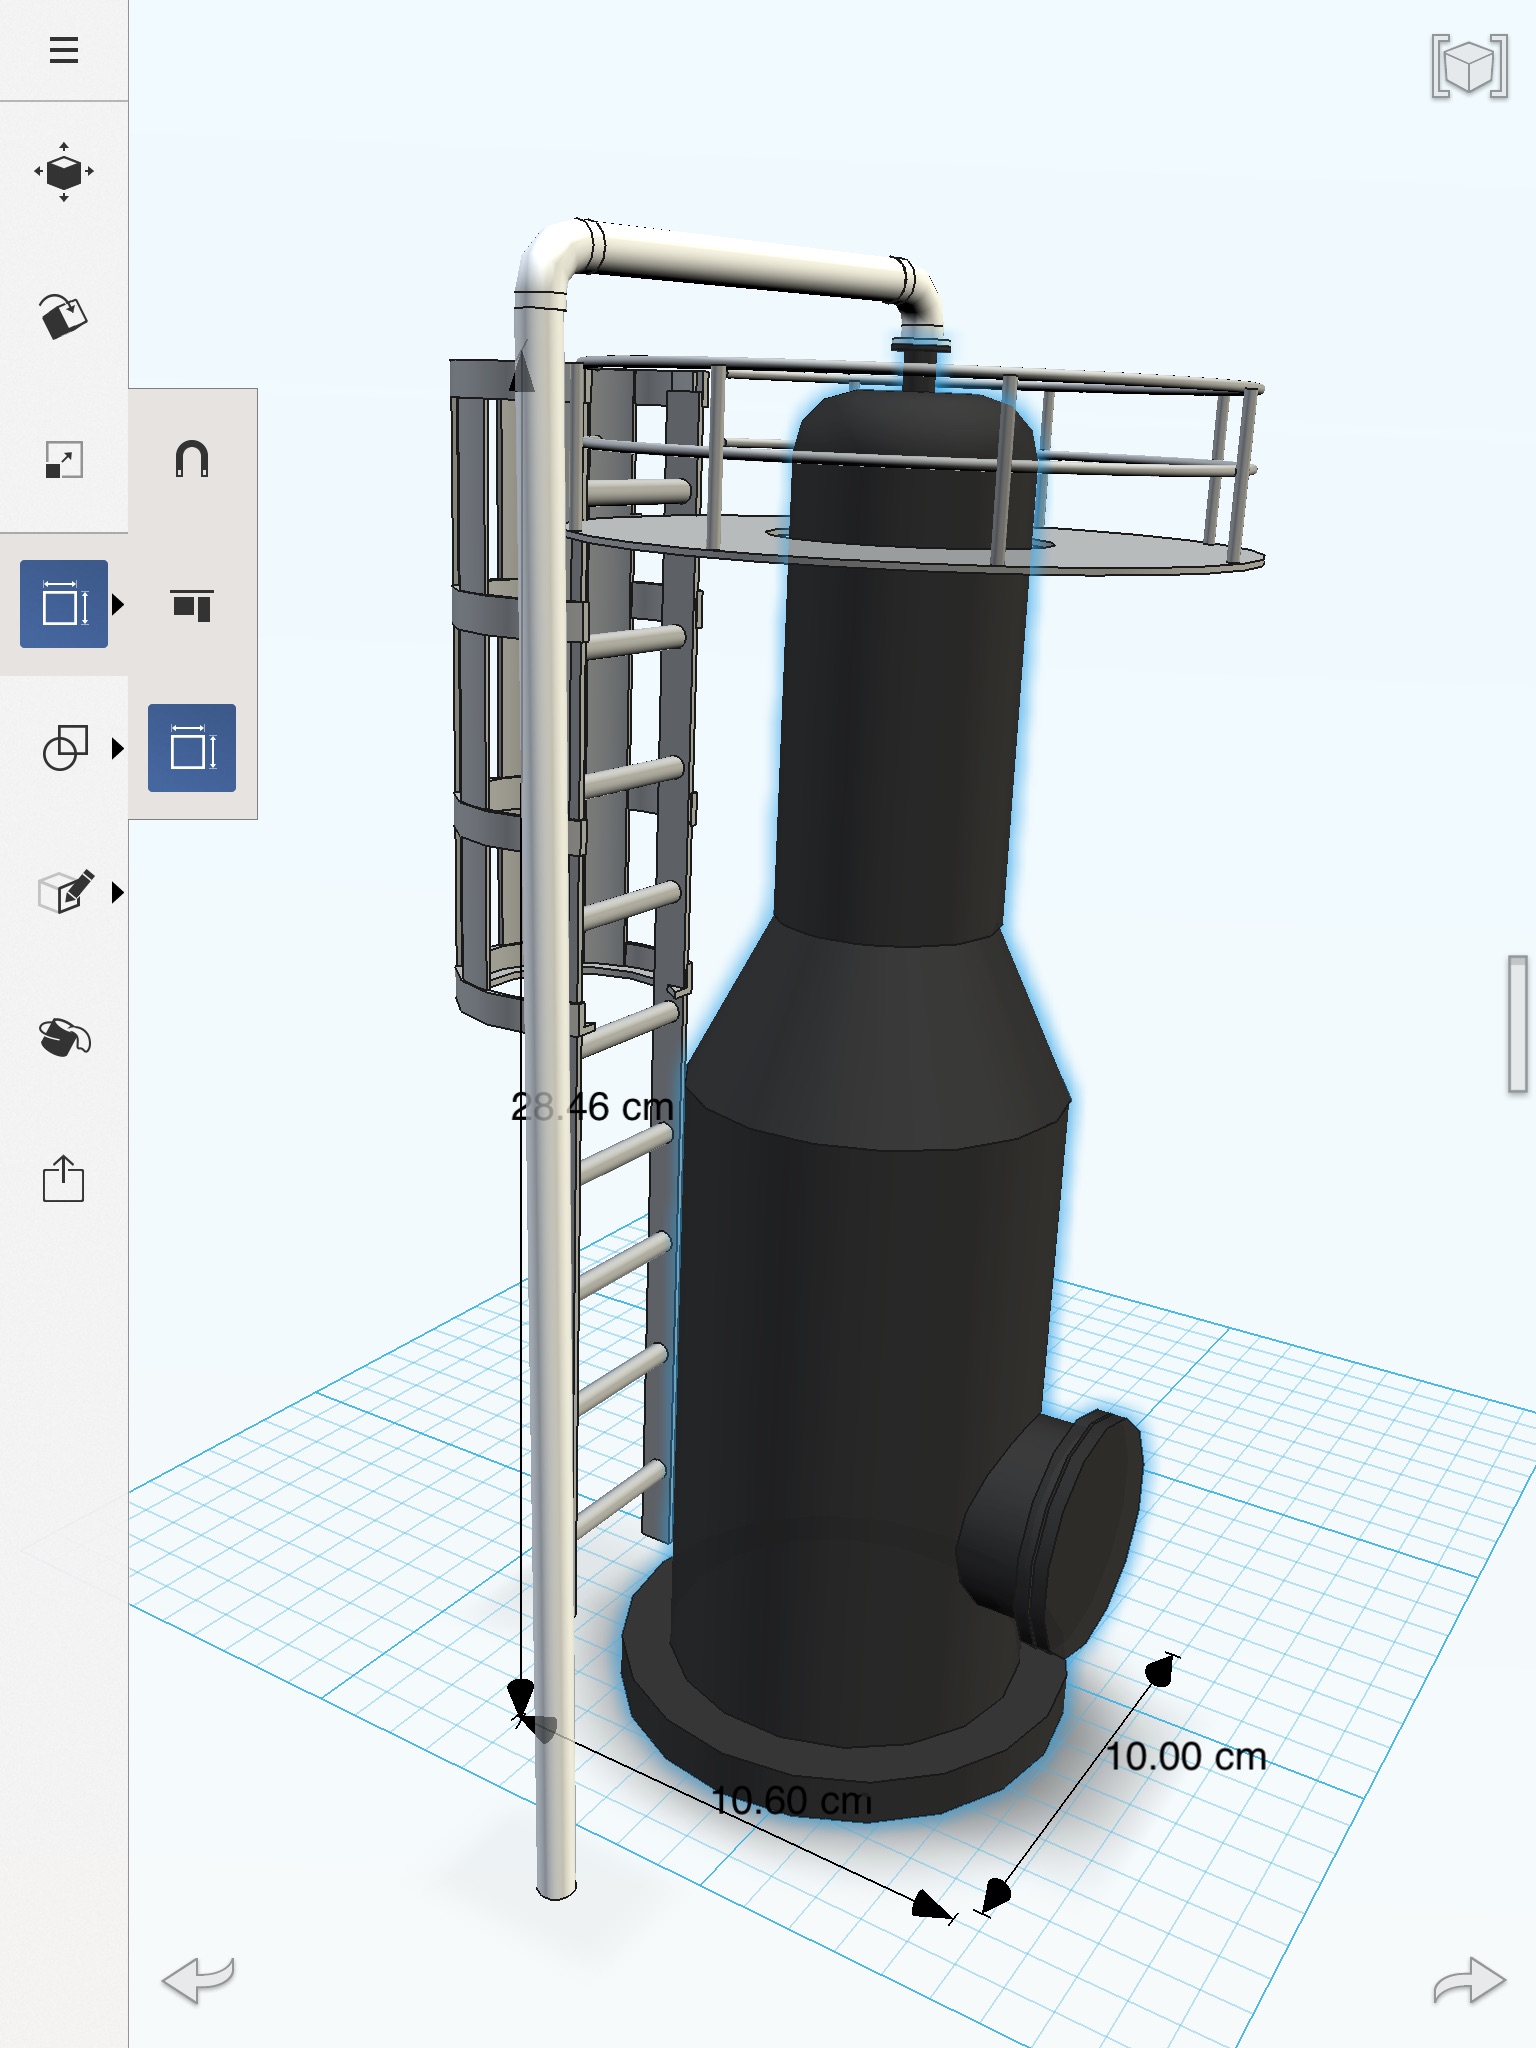Click the Redo arrow
The width and height of the screenshot is (1536, 2048).
(1469, 1979)
